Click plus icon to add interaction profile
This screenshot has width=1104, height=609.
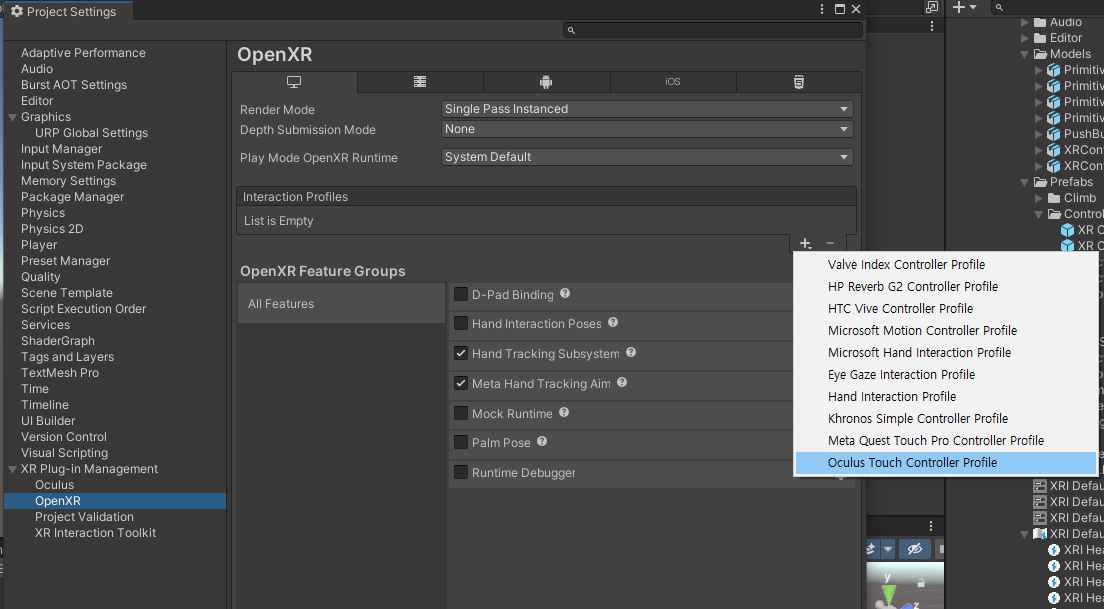click(x=805, y=244)
